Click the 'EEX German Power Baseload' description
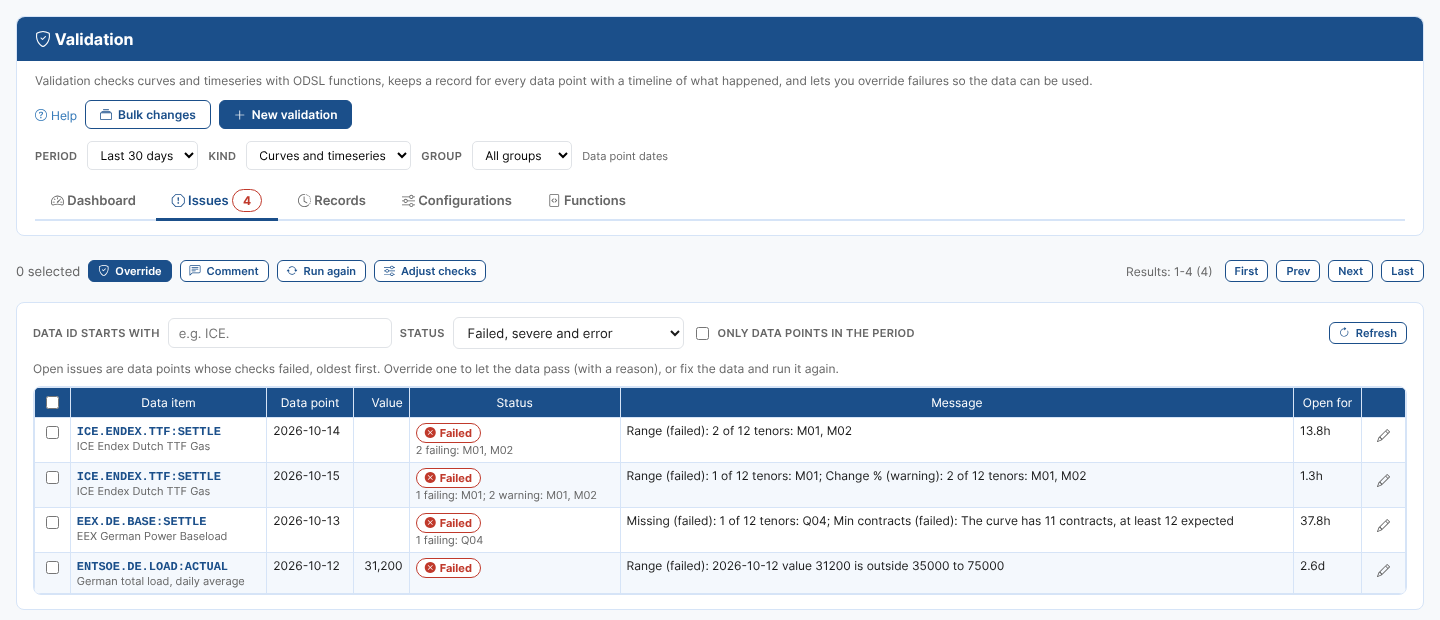1440x620 pixels. pyautogui.click(x=151, y=536)
